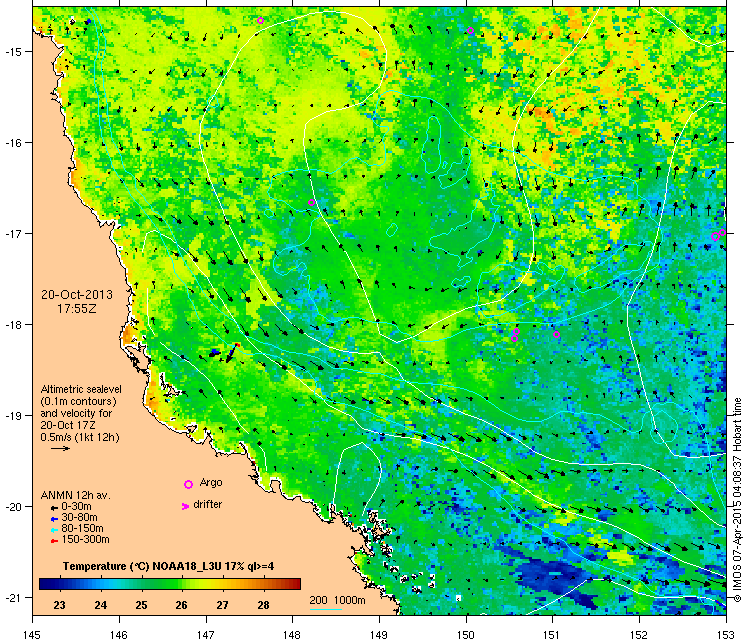
Task: Click the black 0-30m arrow legend symbol
Action: 55,508
